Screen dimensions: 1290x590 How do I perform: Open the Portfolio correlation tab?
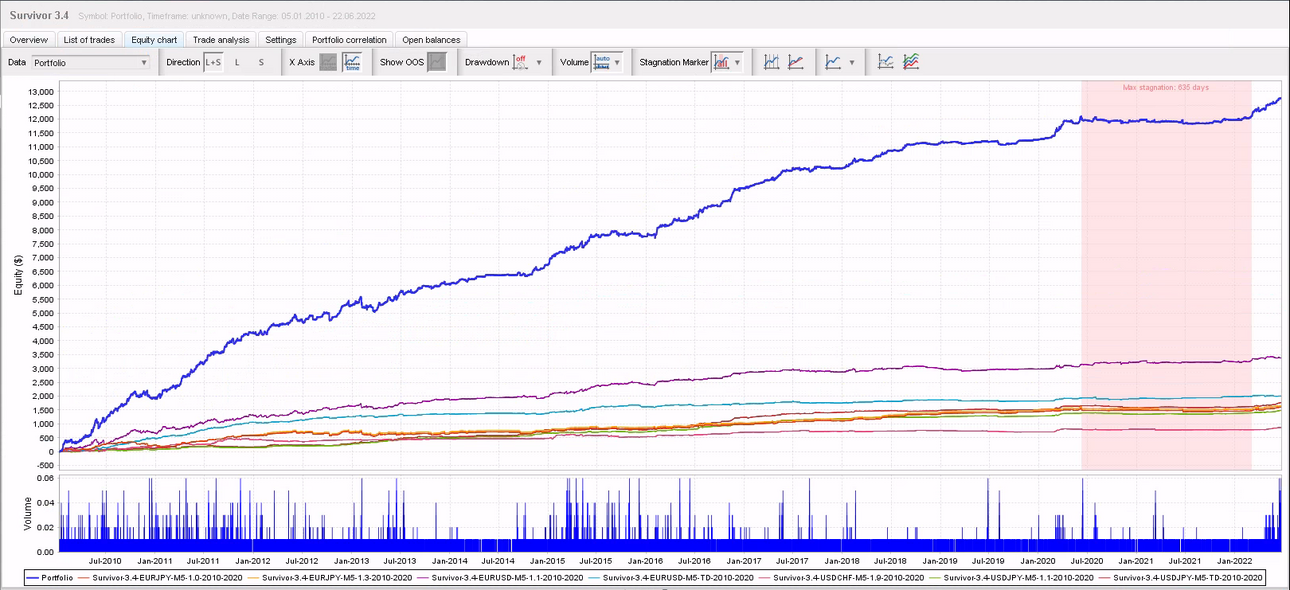coord(349,40)
